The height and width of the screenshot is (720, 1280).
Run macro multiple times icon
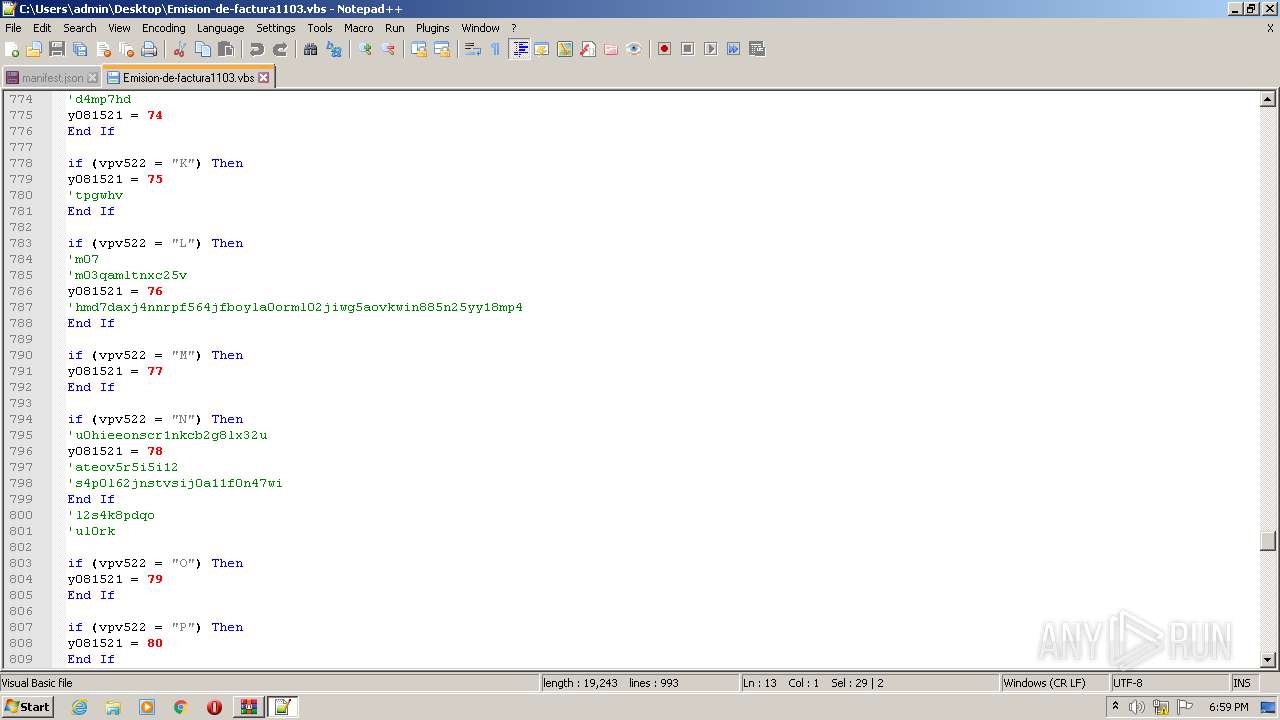click(733, 49)
